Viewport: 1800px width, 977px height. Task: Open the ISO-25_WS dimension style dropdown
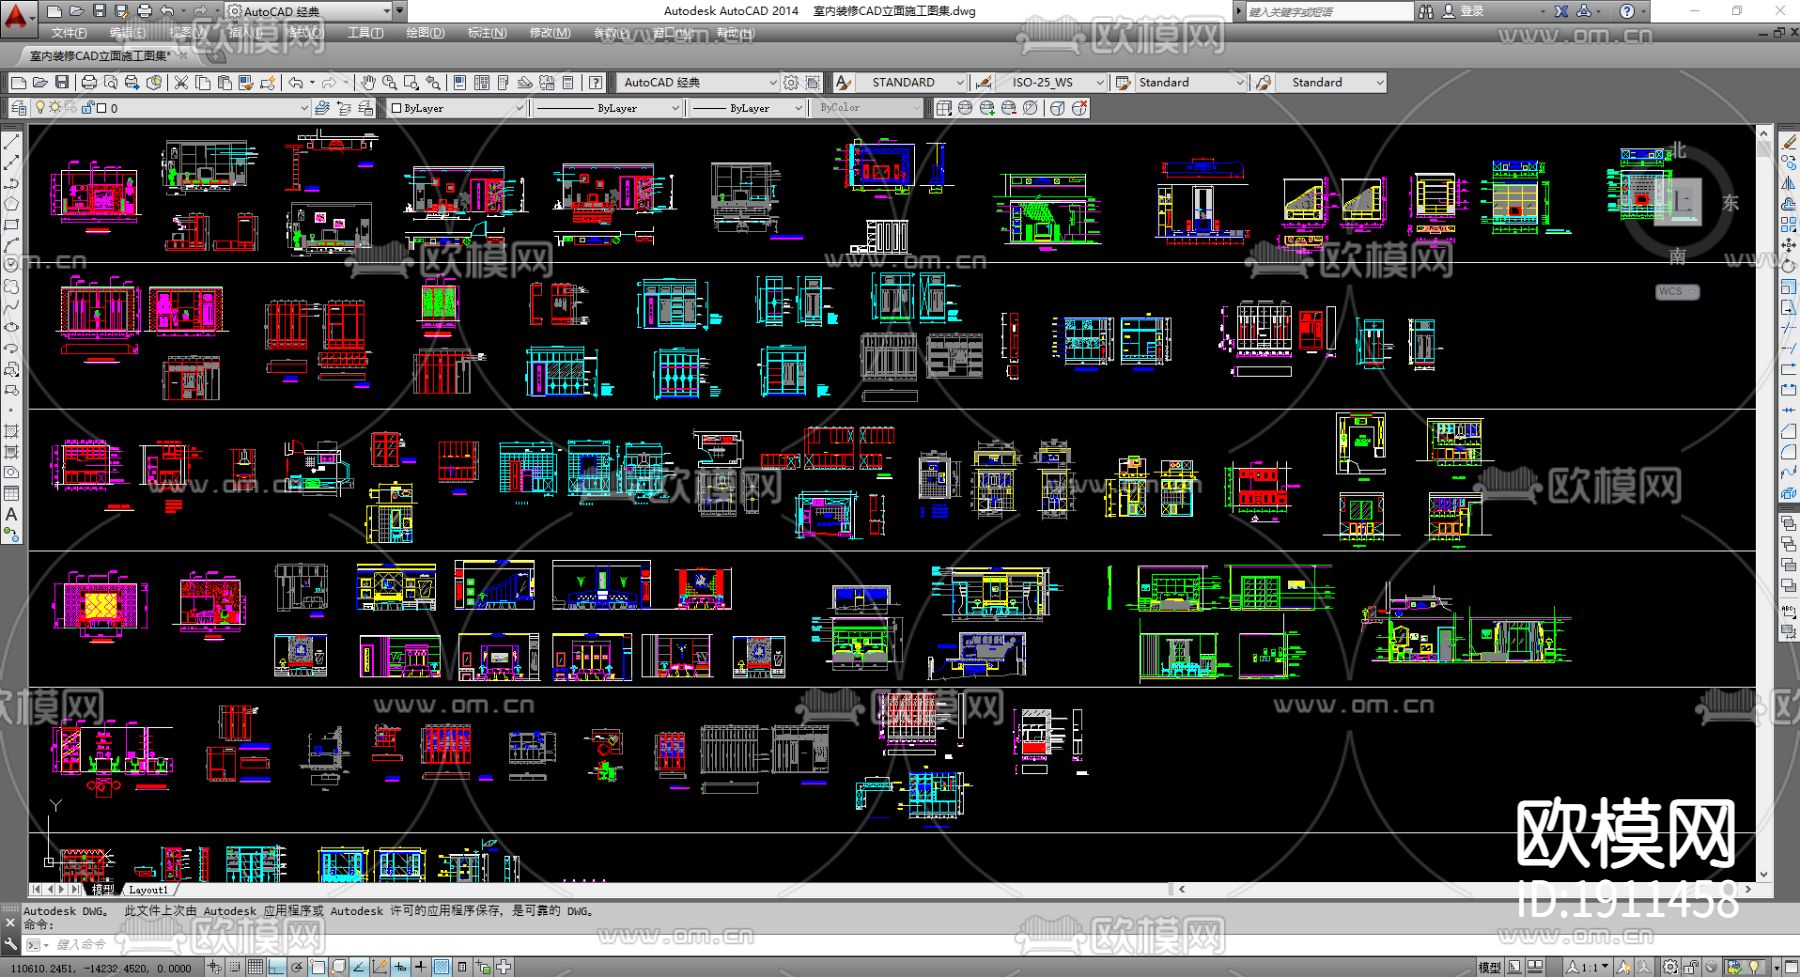(x=1052, y=82)
